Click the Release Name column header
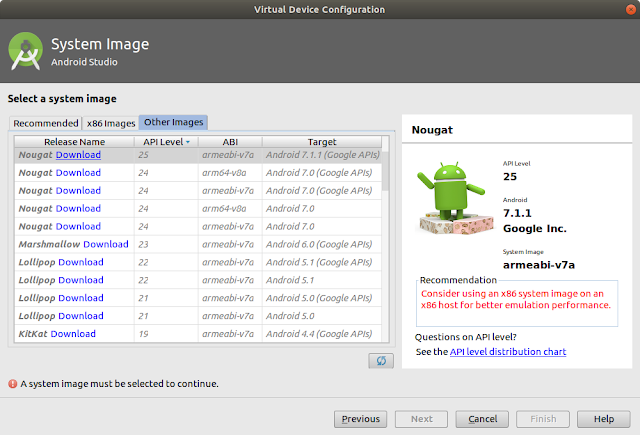 74,142
